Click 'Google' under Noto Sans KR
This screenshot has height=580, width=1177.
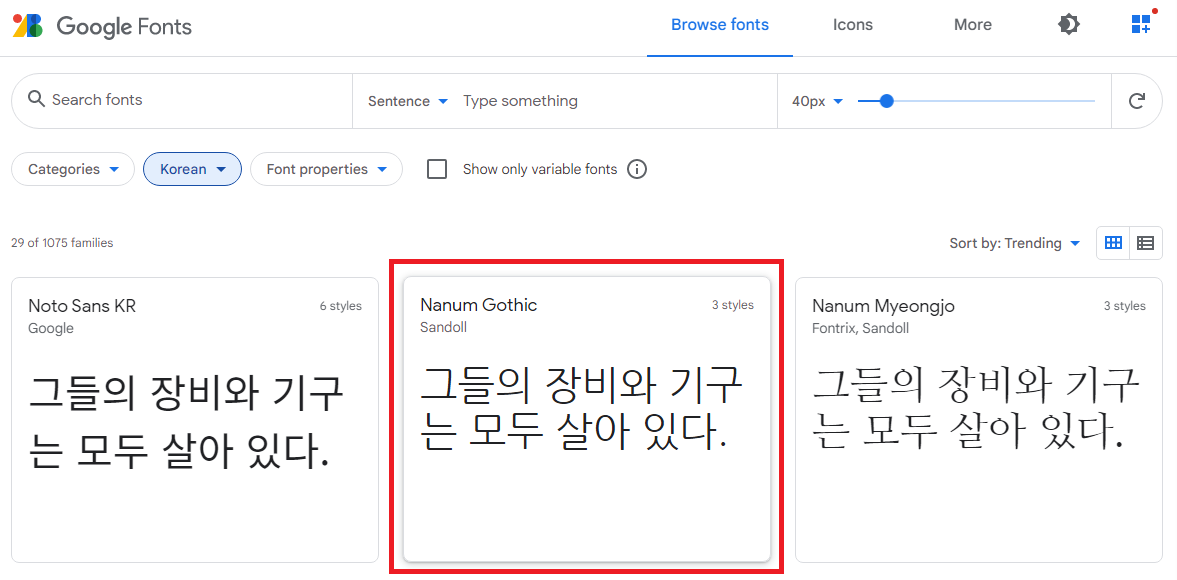coord(51,329)
